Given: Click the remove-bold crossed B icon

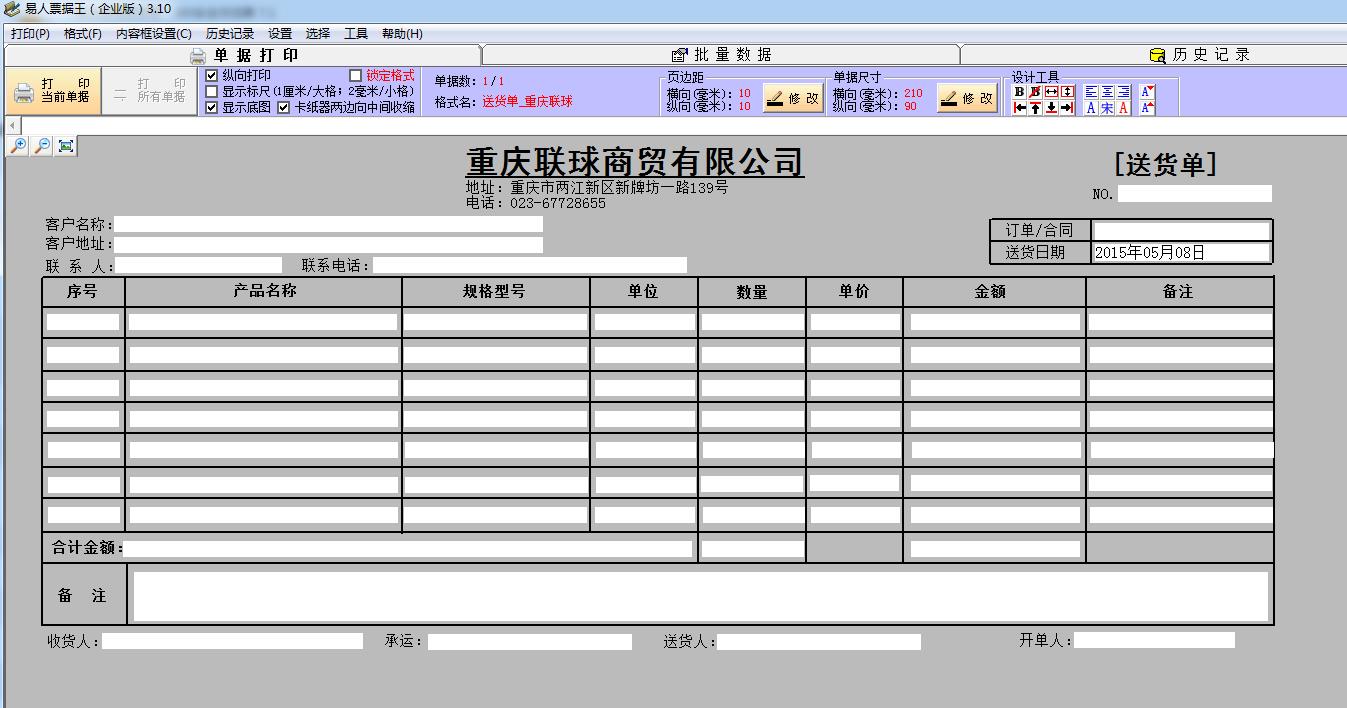Looking at the screenshot, I should 1035,91.
